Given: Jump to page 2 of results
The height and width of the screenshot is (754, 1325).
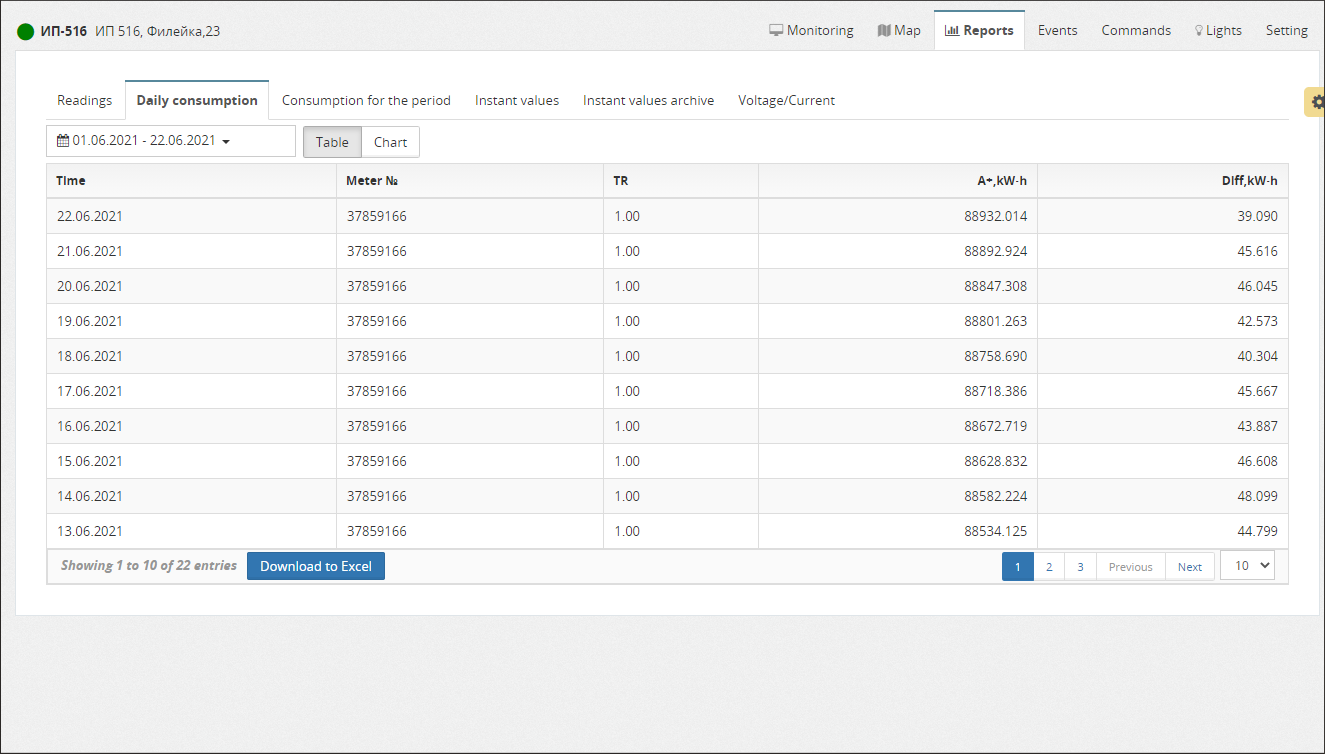Looking at the screenshot, I should [1048, 567].
